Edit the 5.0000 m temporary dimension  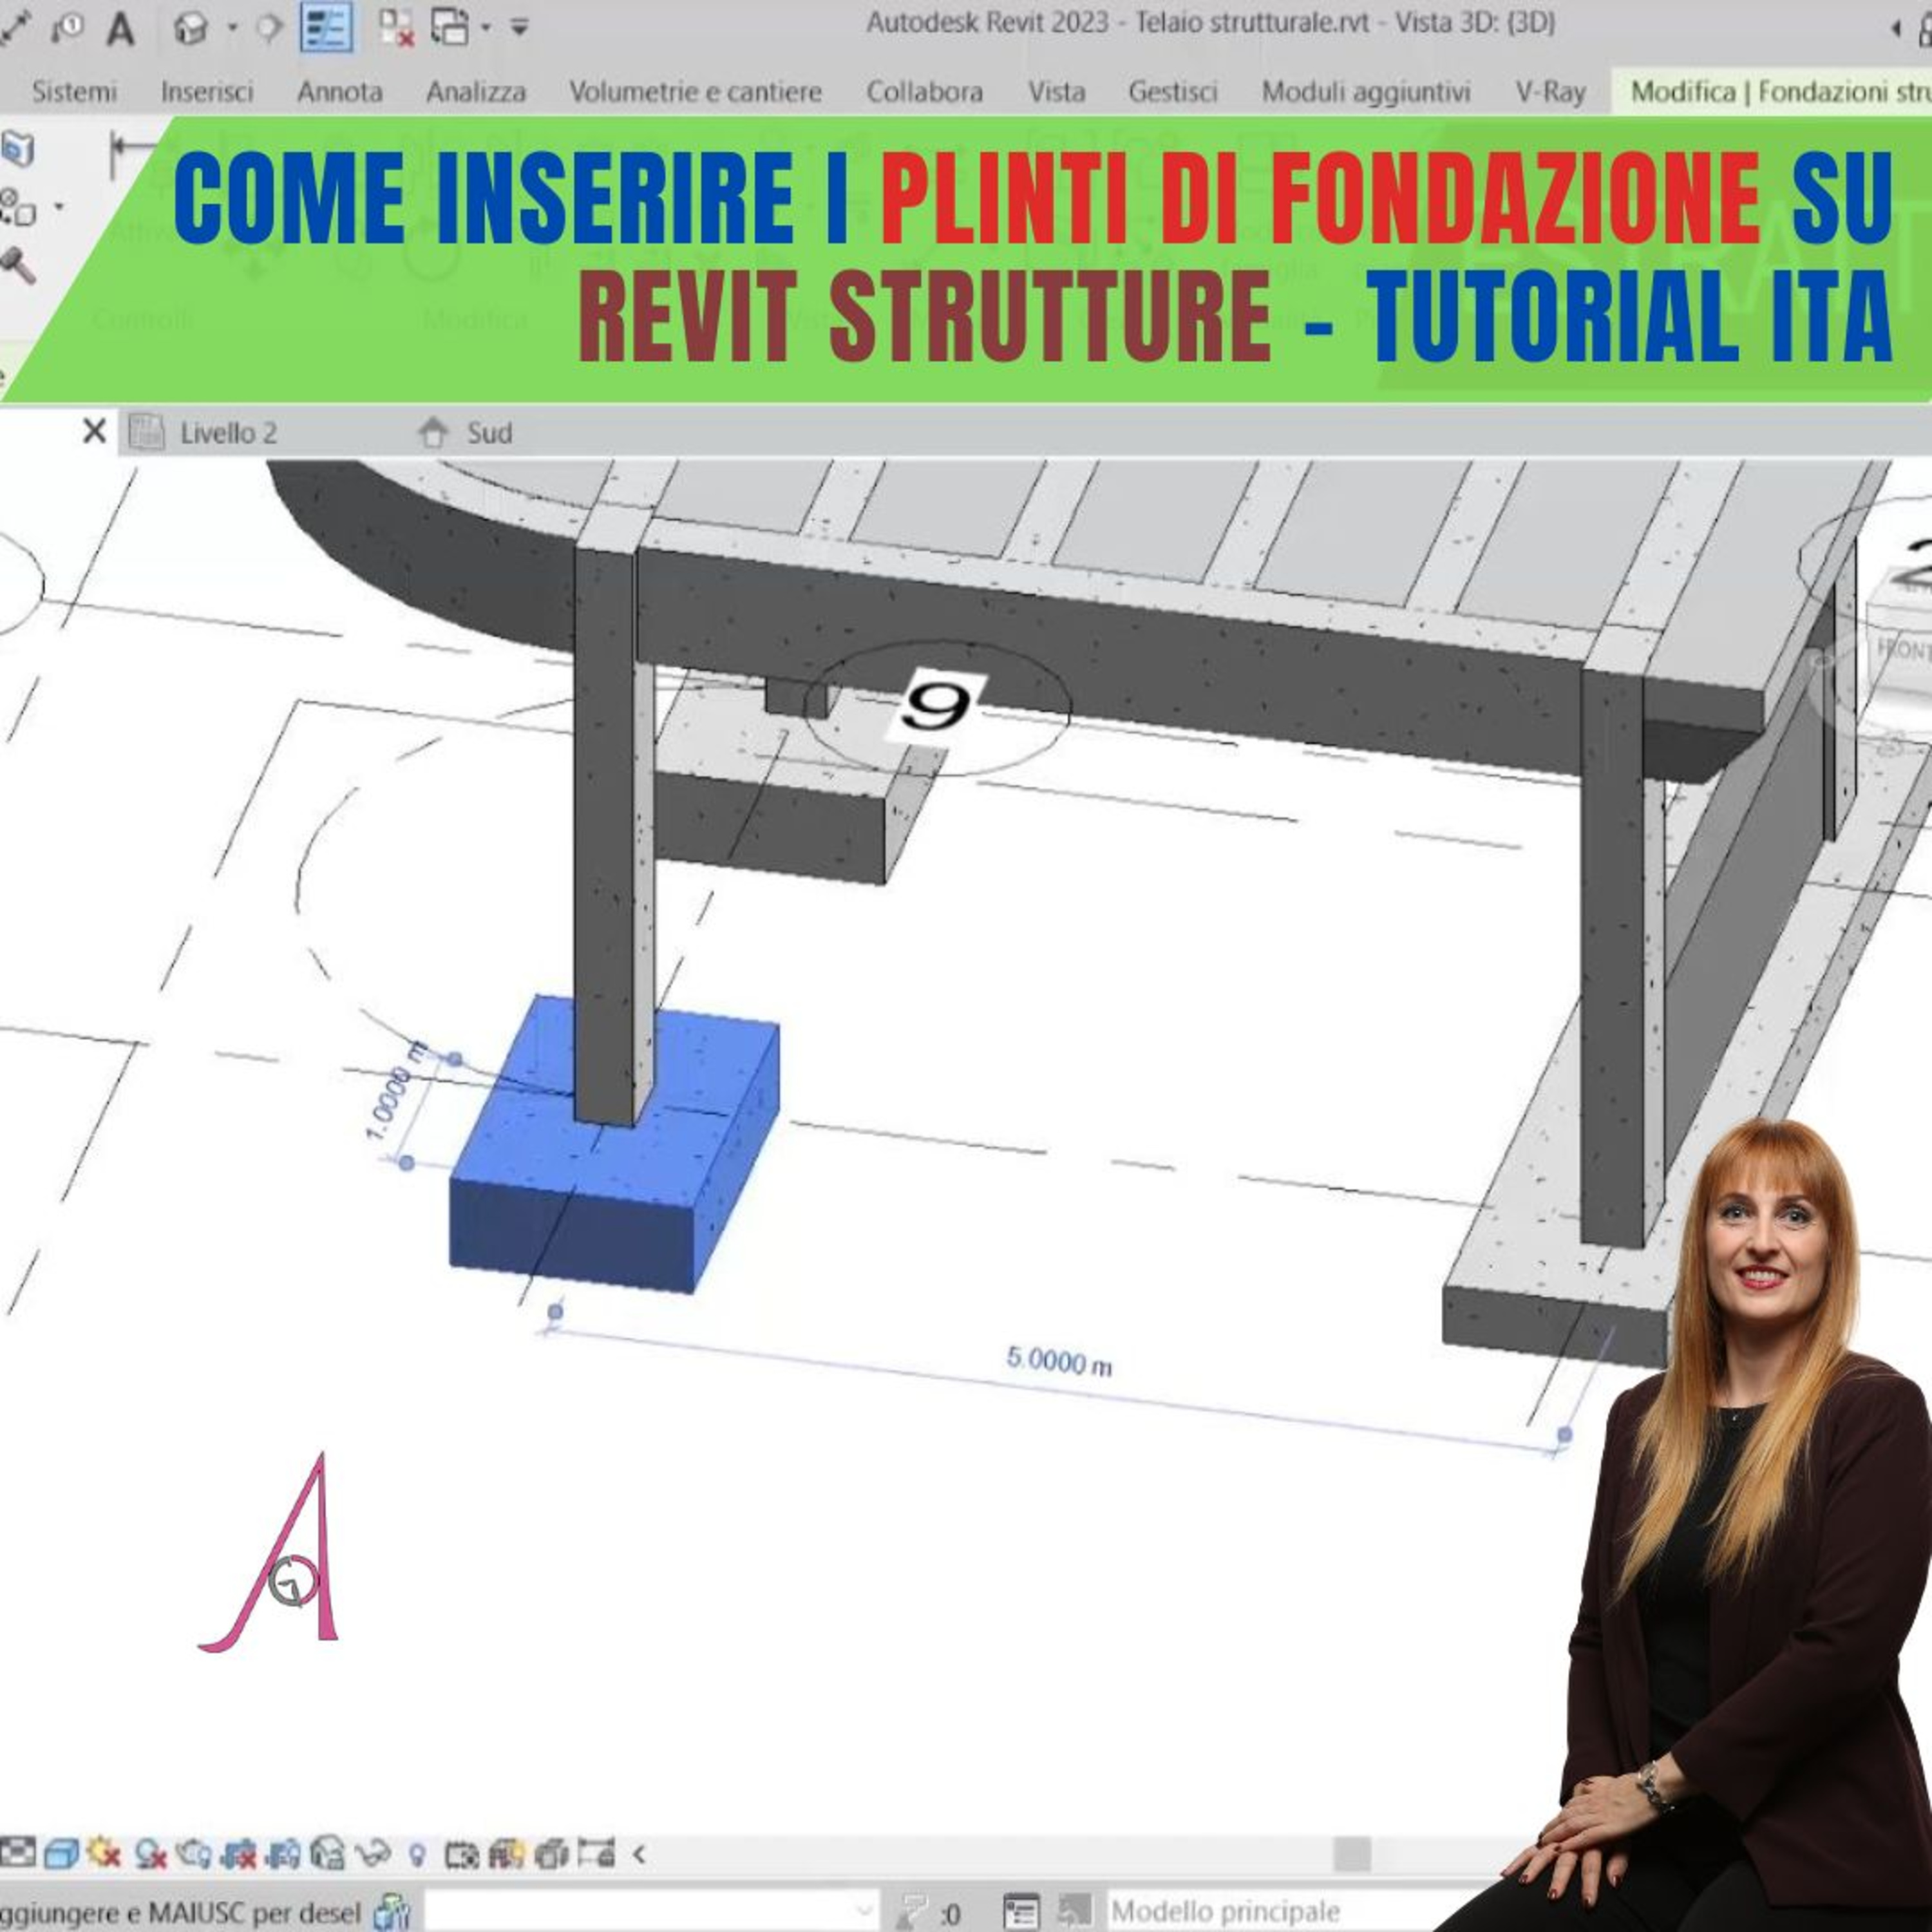pos(1059,1361)
